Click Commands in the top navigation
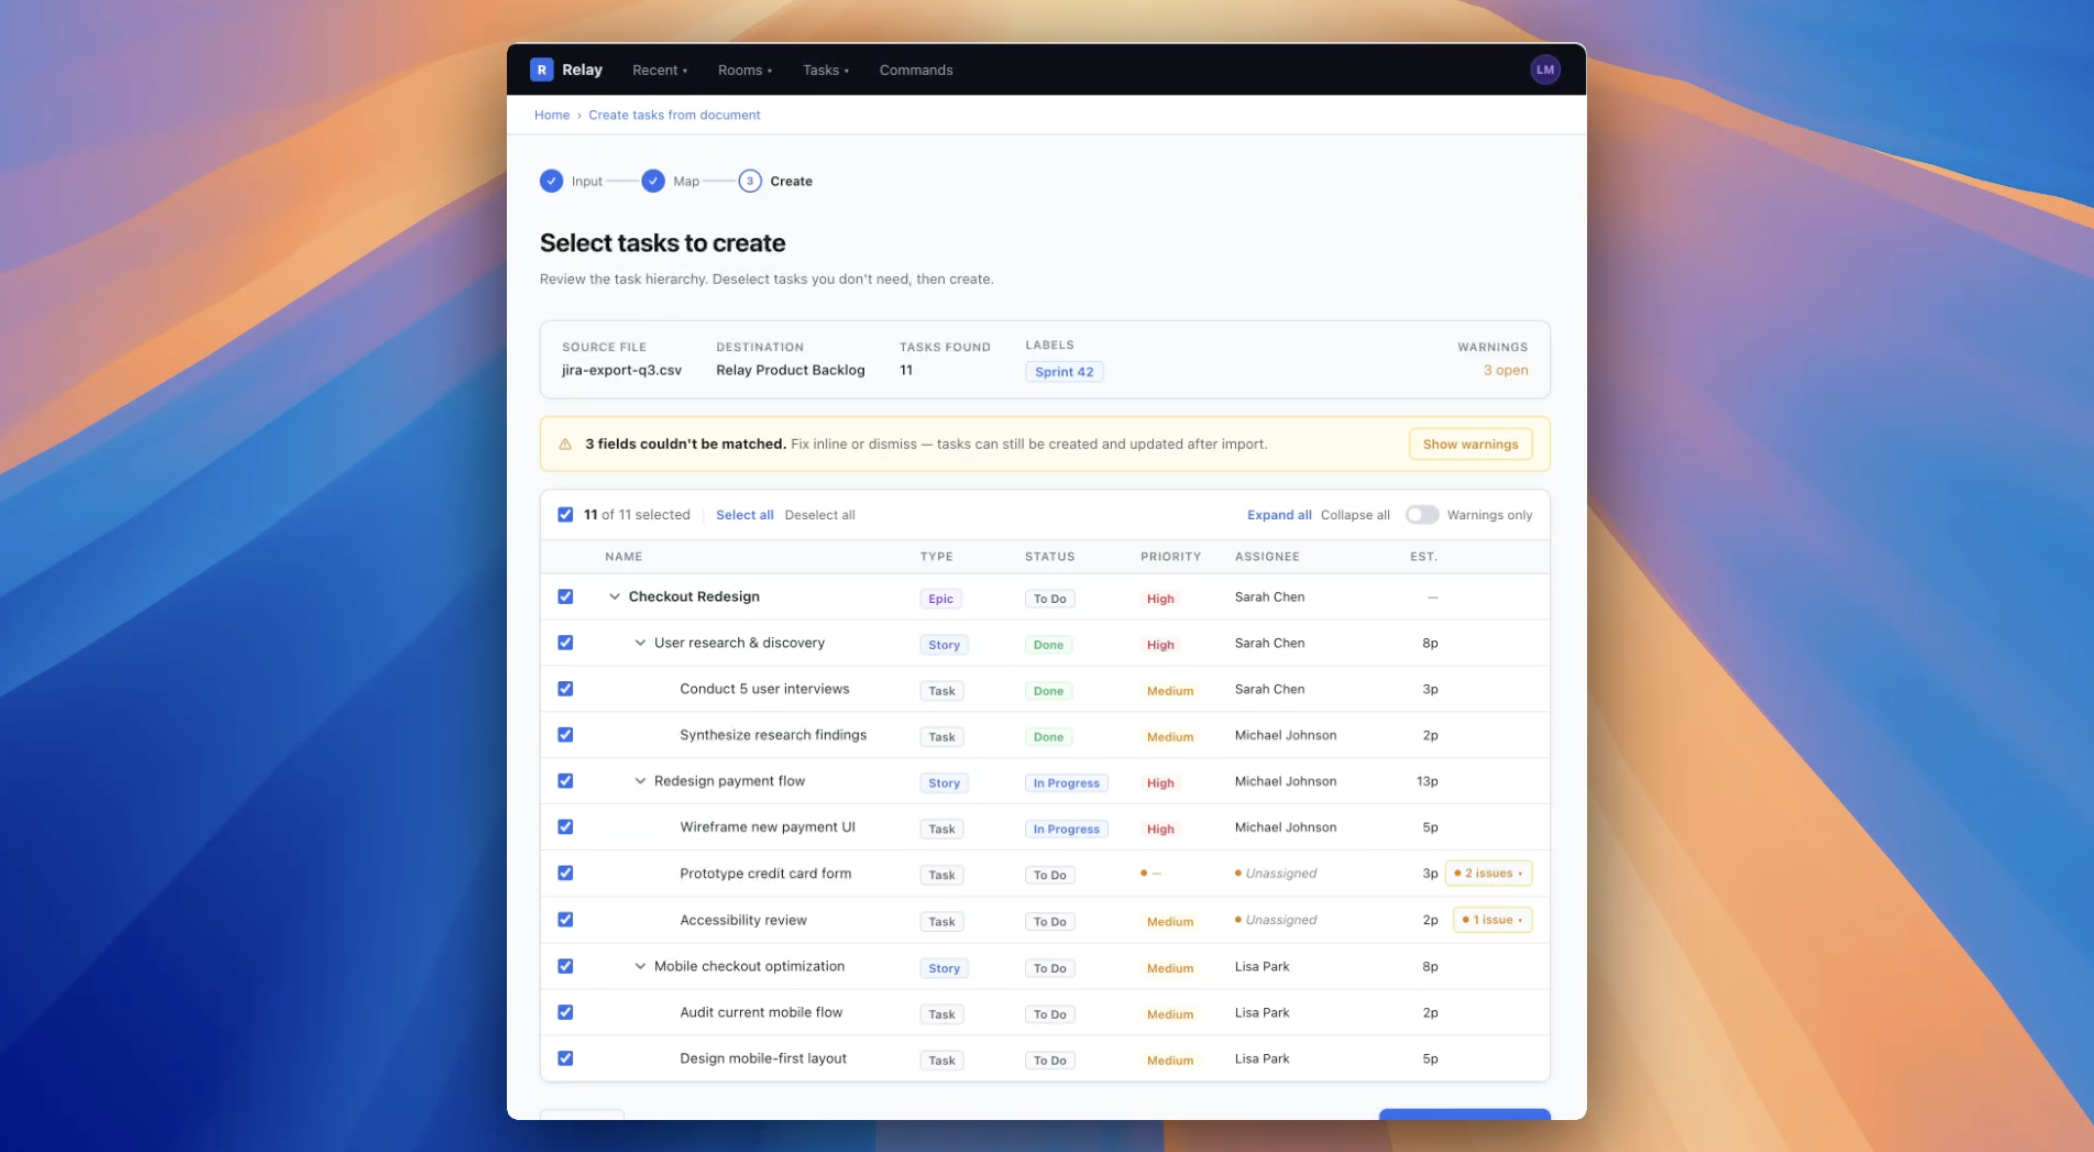 (915, 70)
